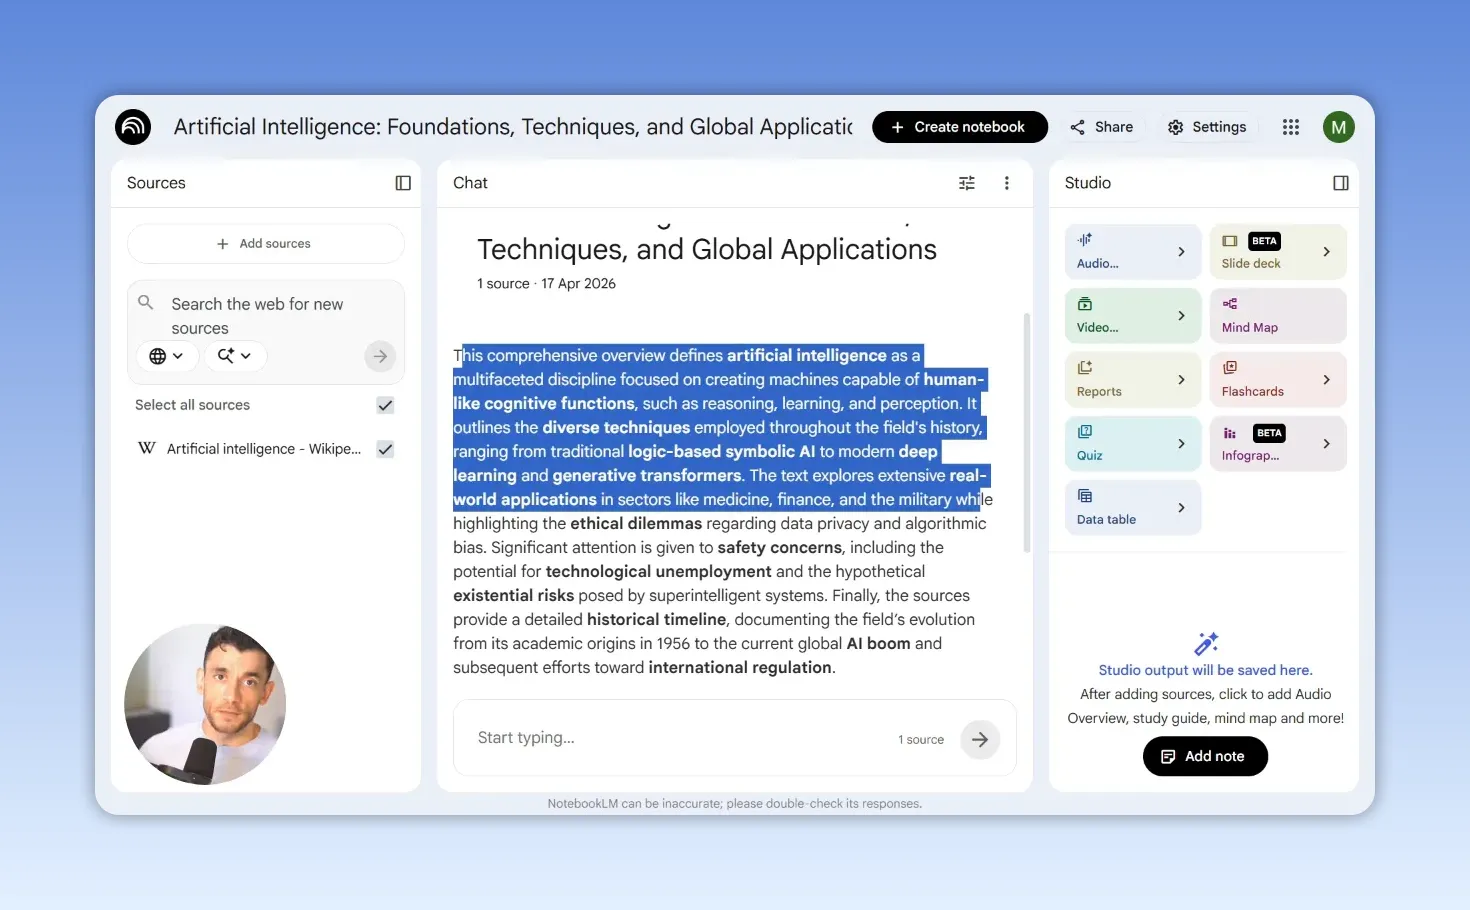Open notebook Settings
1470x910 pixels.
pyautogui.click(x=1207, y=127)
